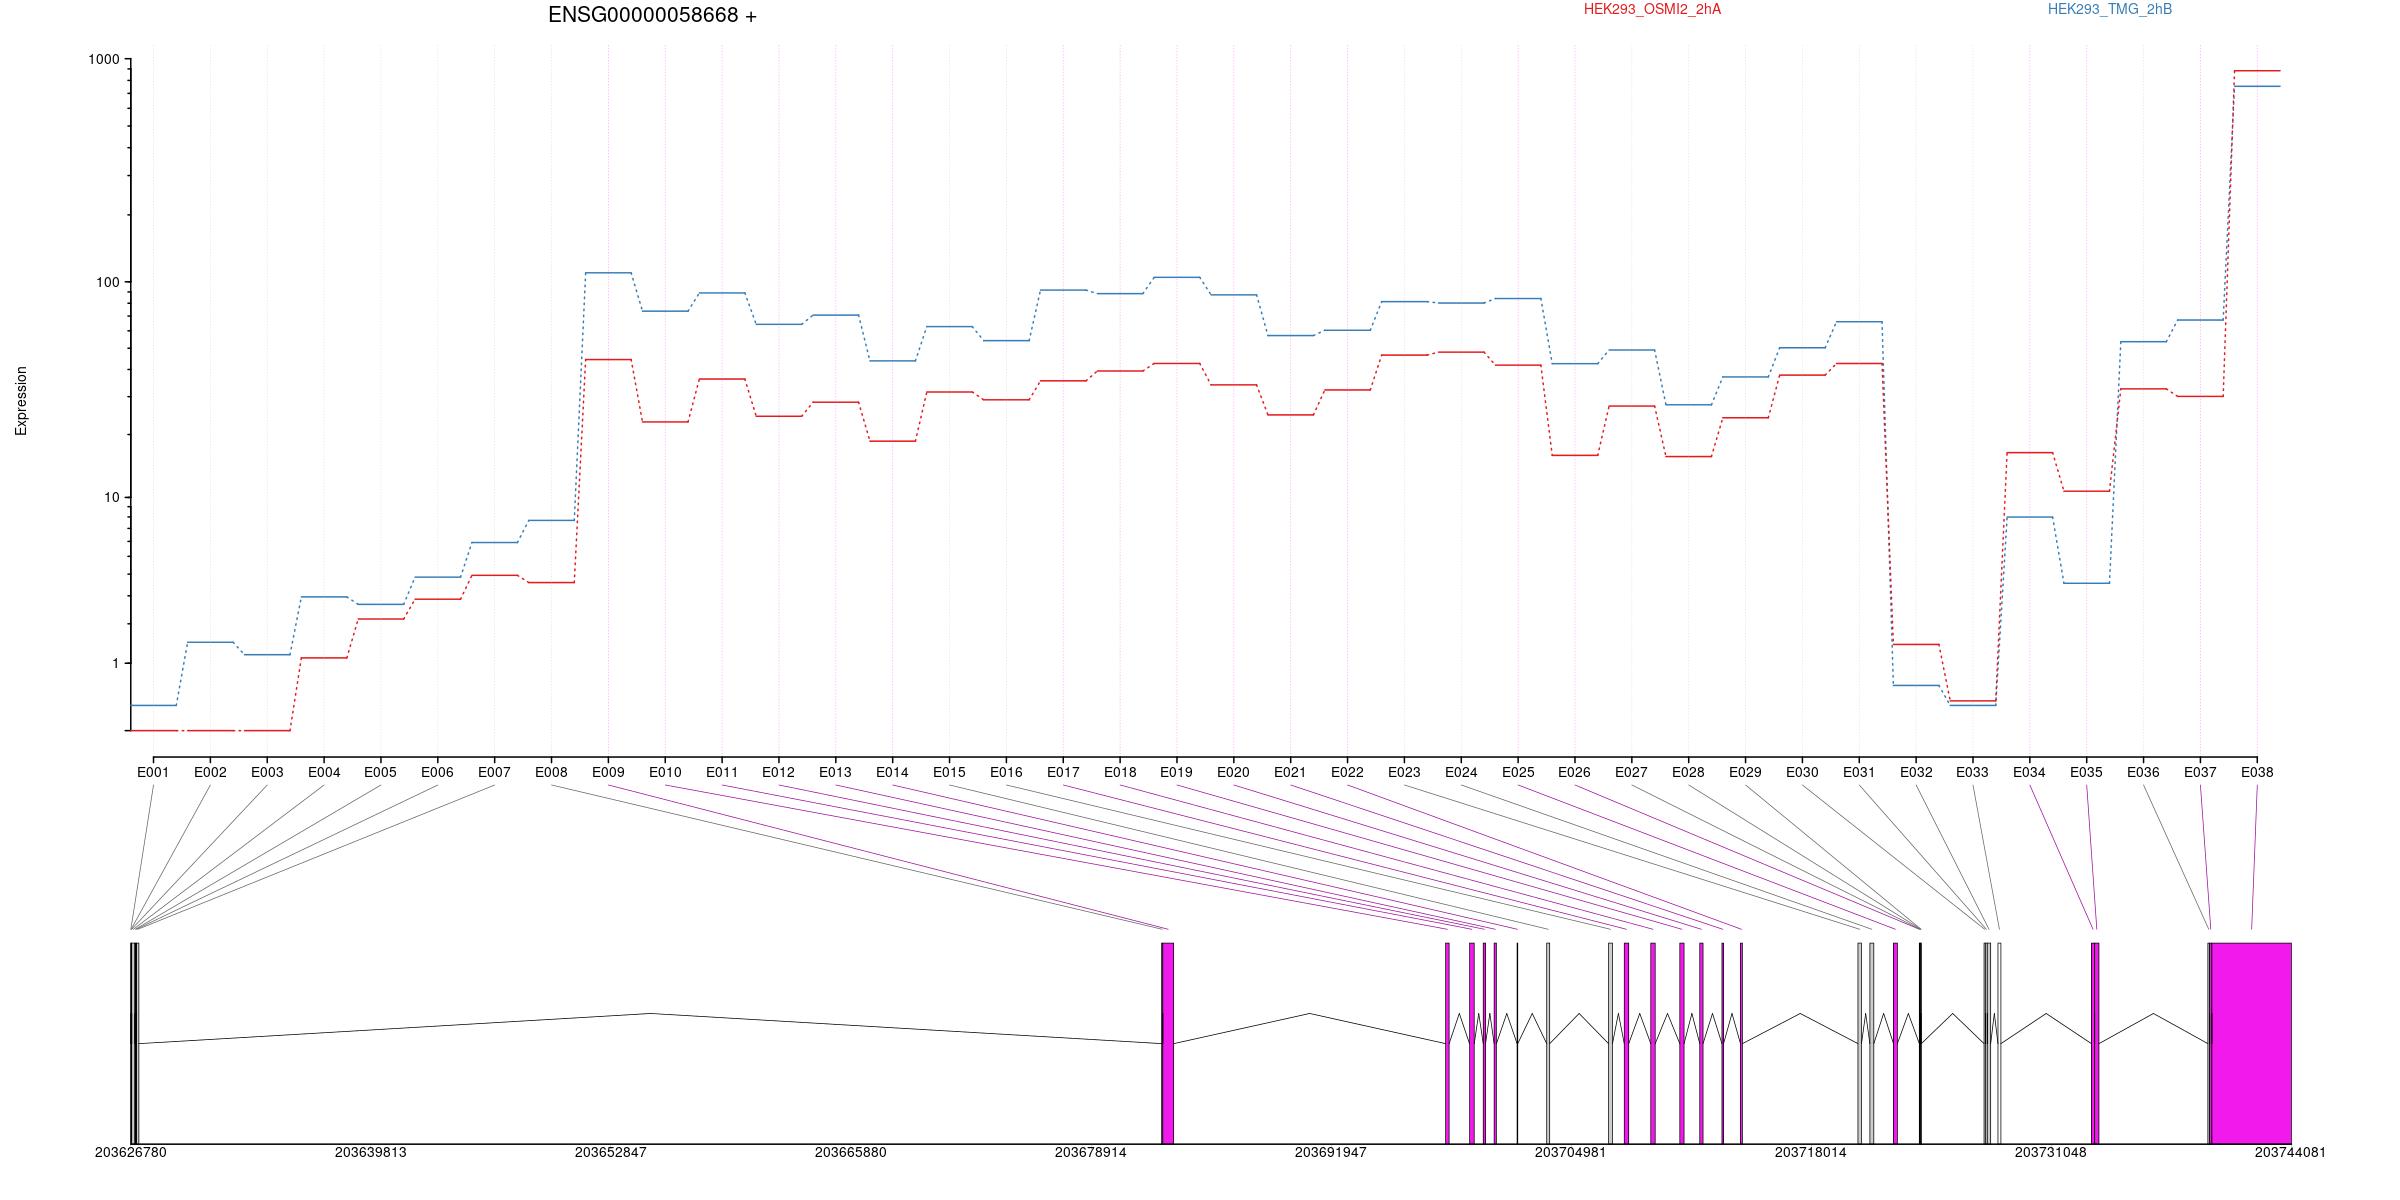This screenshot has width=2400, height=1200.
Task: Click exon label E003
Action: pos(267,772)
